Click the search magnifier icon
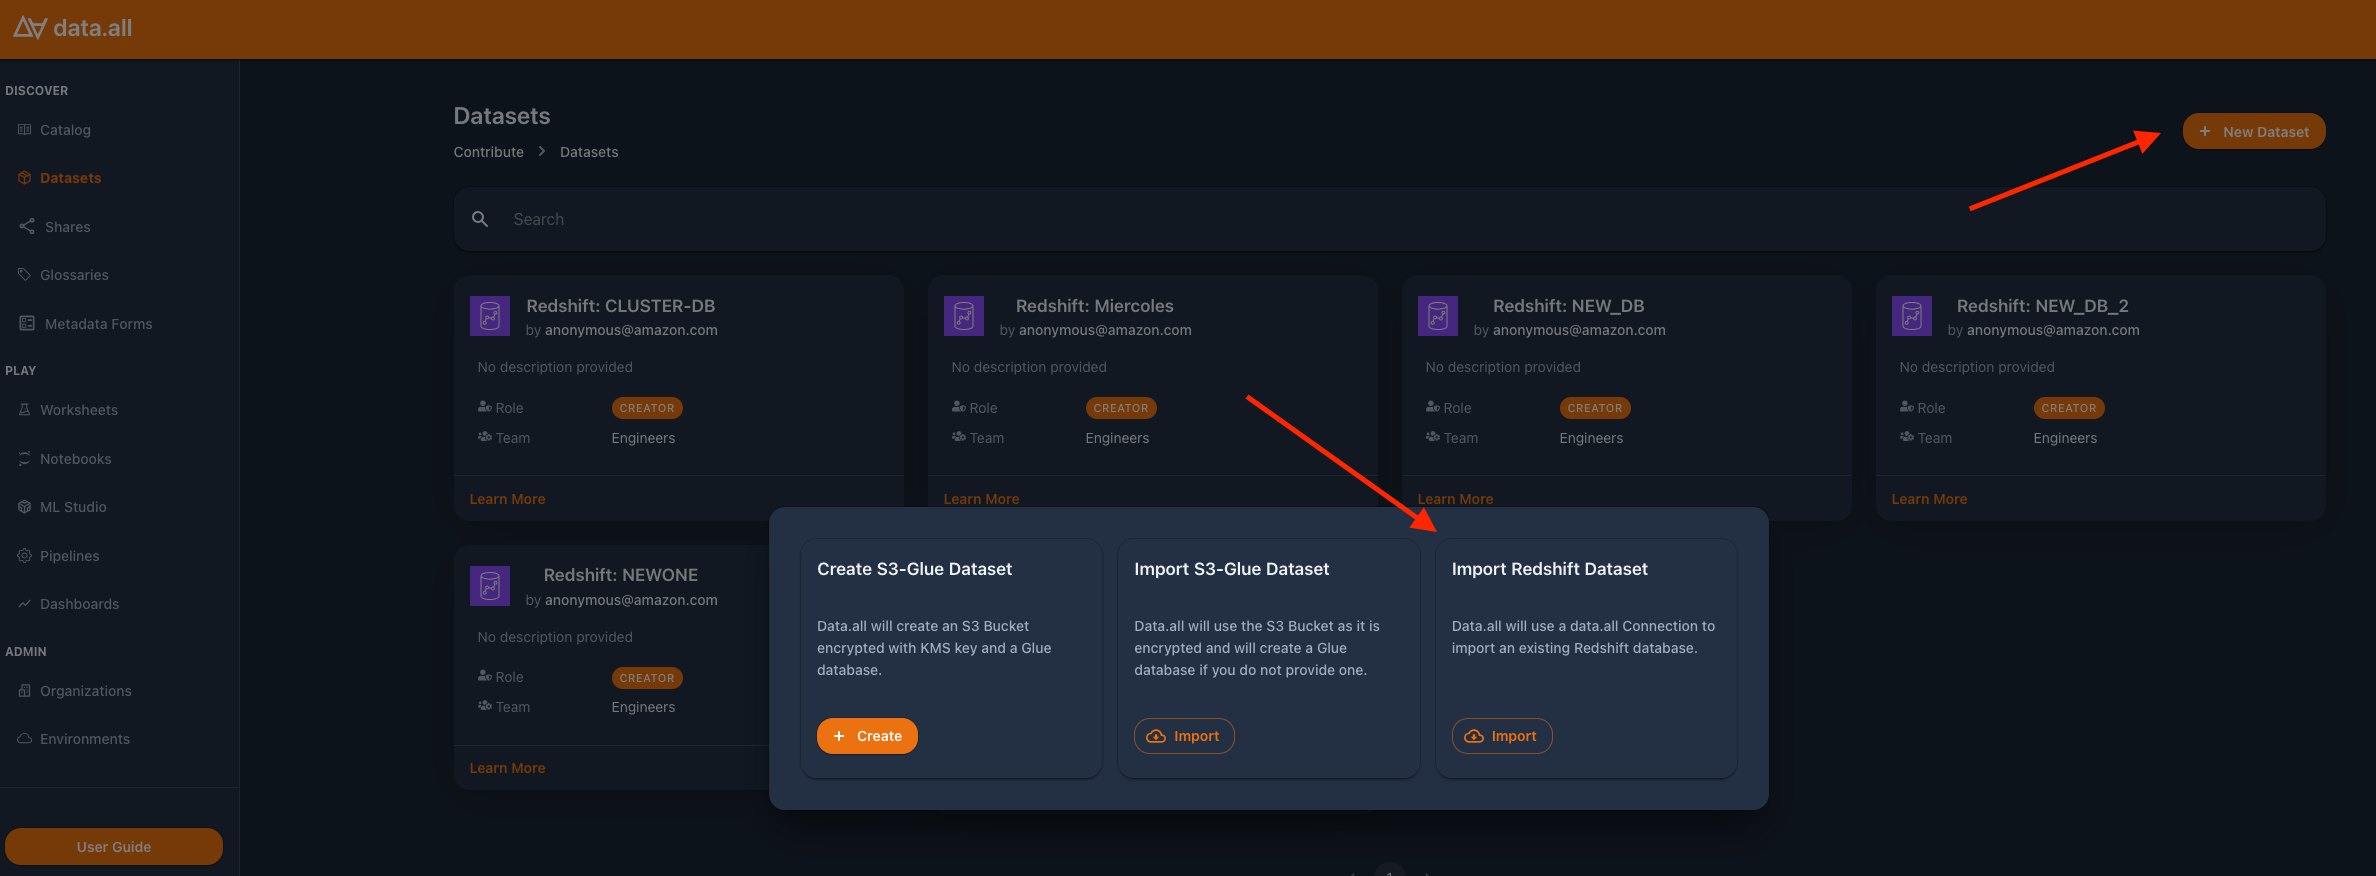 [x=480, y=219]
